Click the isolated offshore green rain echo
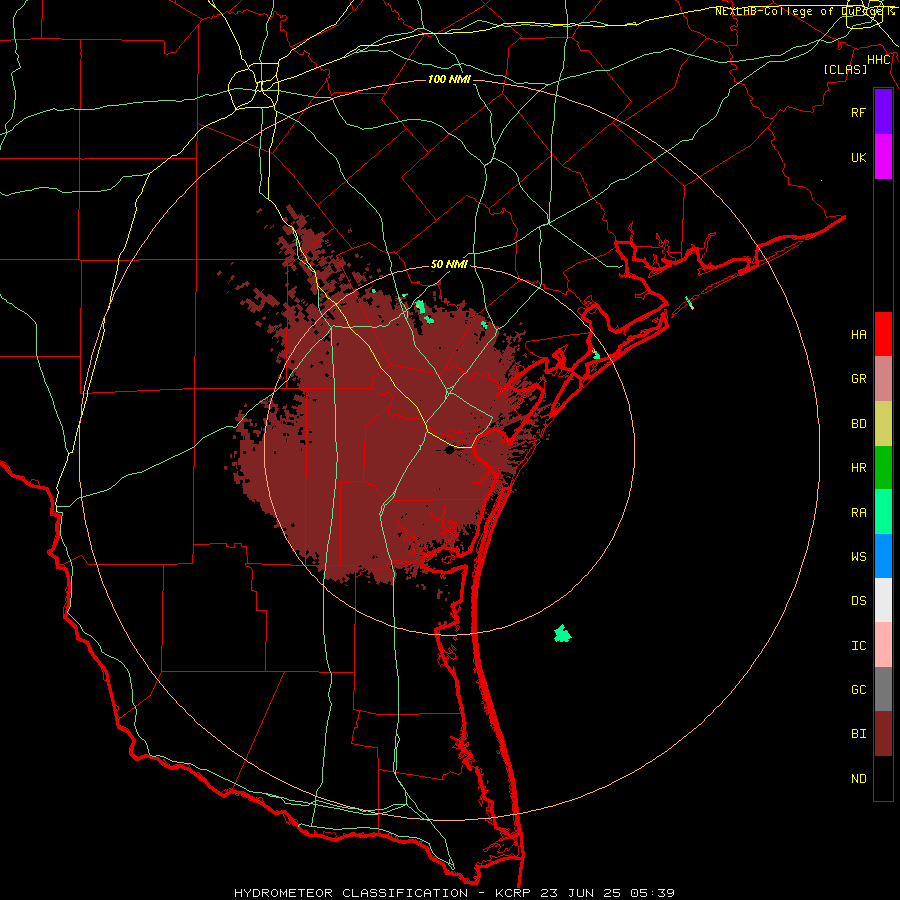The image size is (900, 900). [562, 634]
